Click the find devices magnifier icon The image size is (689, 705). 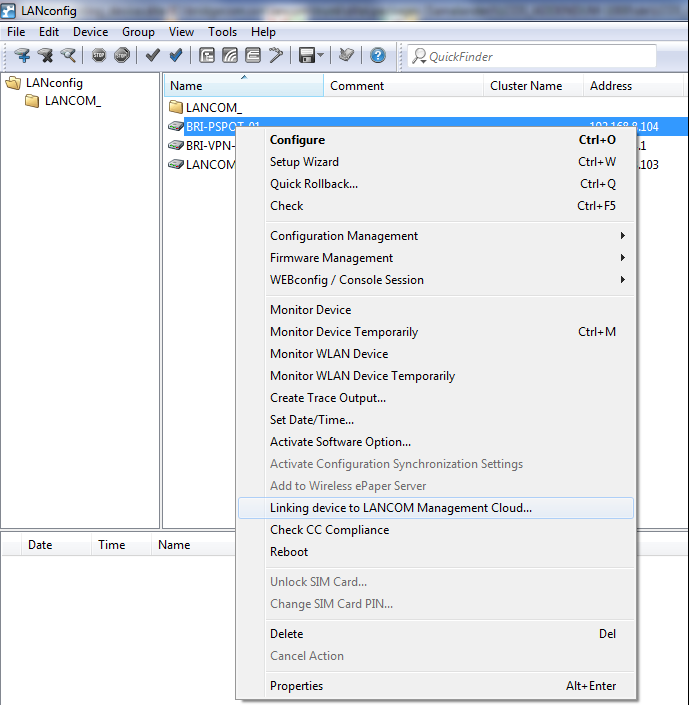(x=68, y=56)
